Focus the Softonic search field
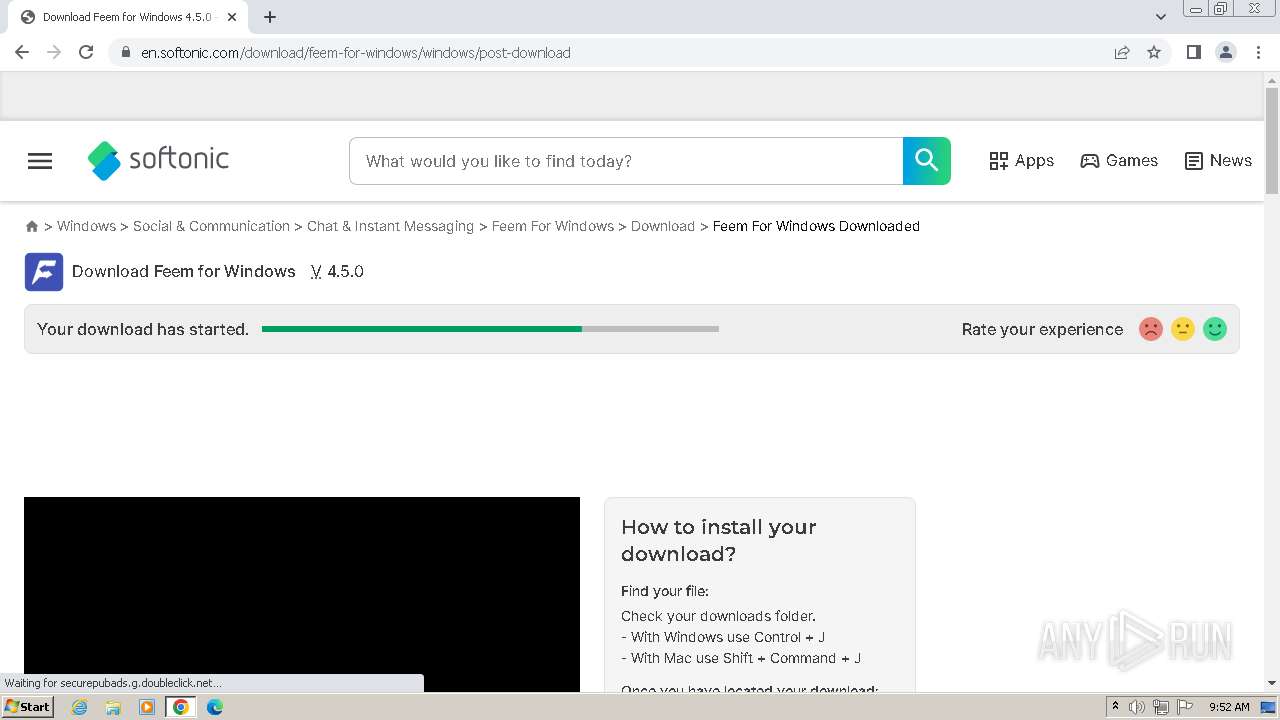This screenshot has height=720, width=1280. (x=626, y=161)
